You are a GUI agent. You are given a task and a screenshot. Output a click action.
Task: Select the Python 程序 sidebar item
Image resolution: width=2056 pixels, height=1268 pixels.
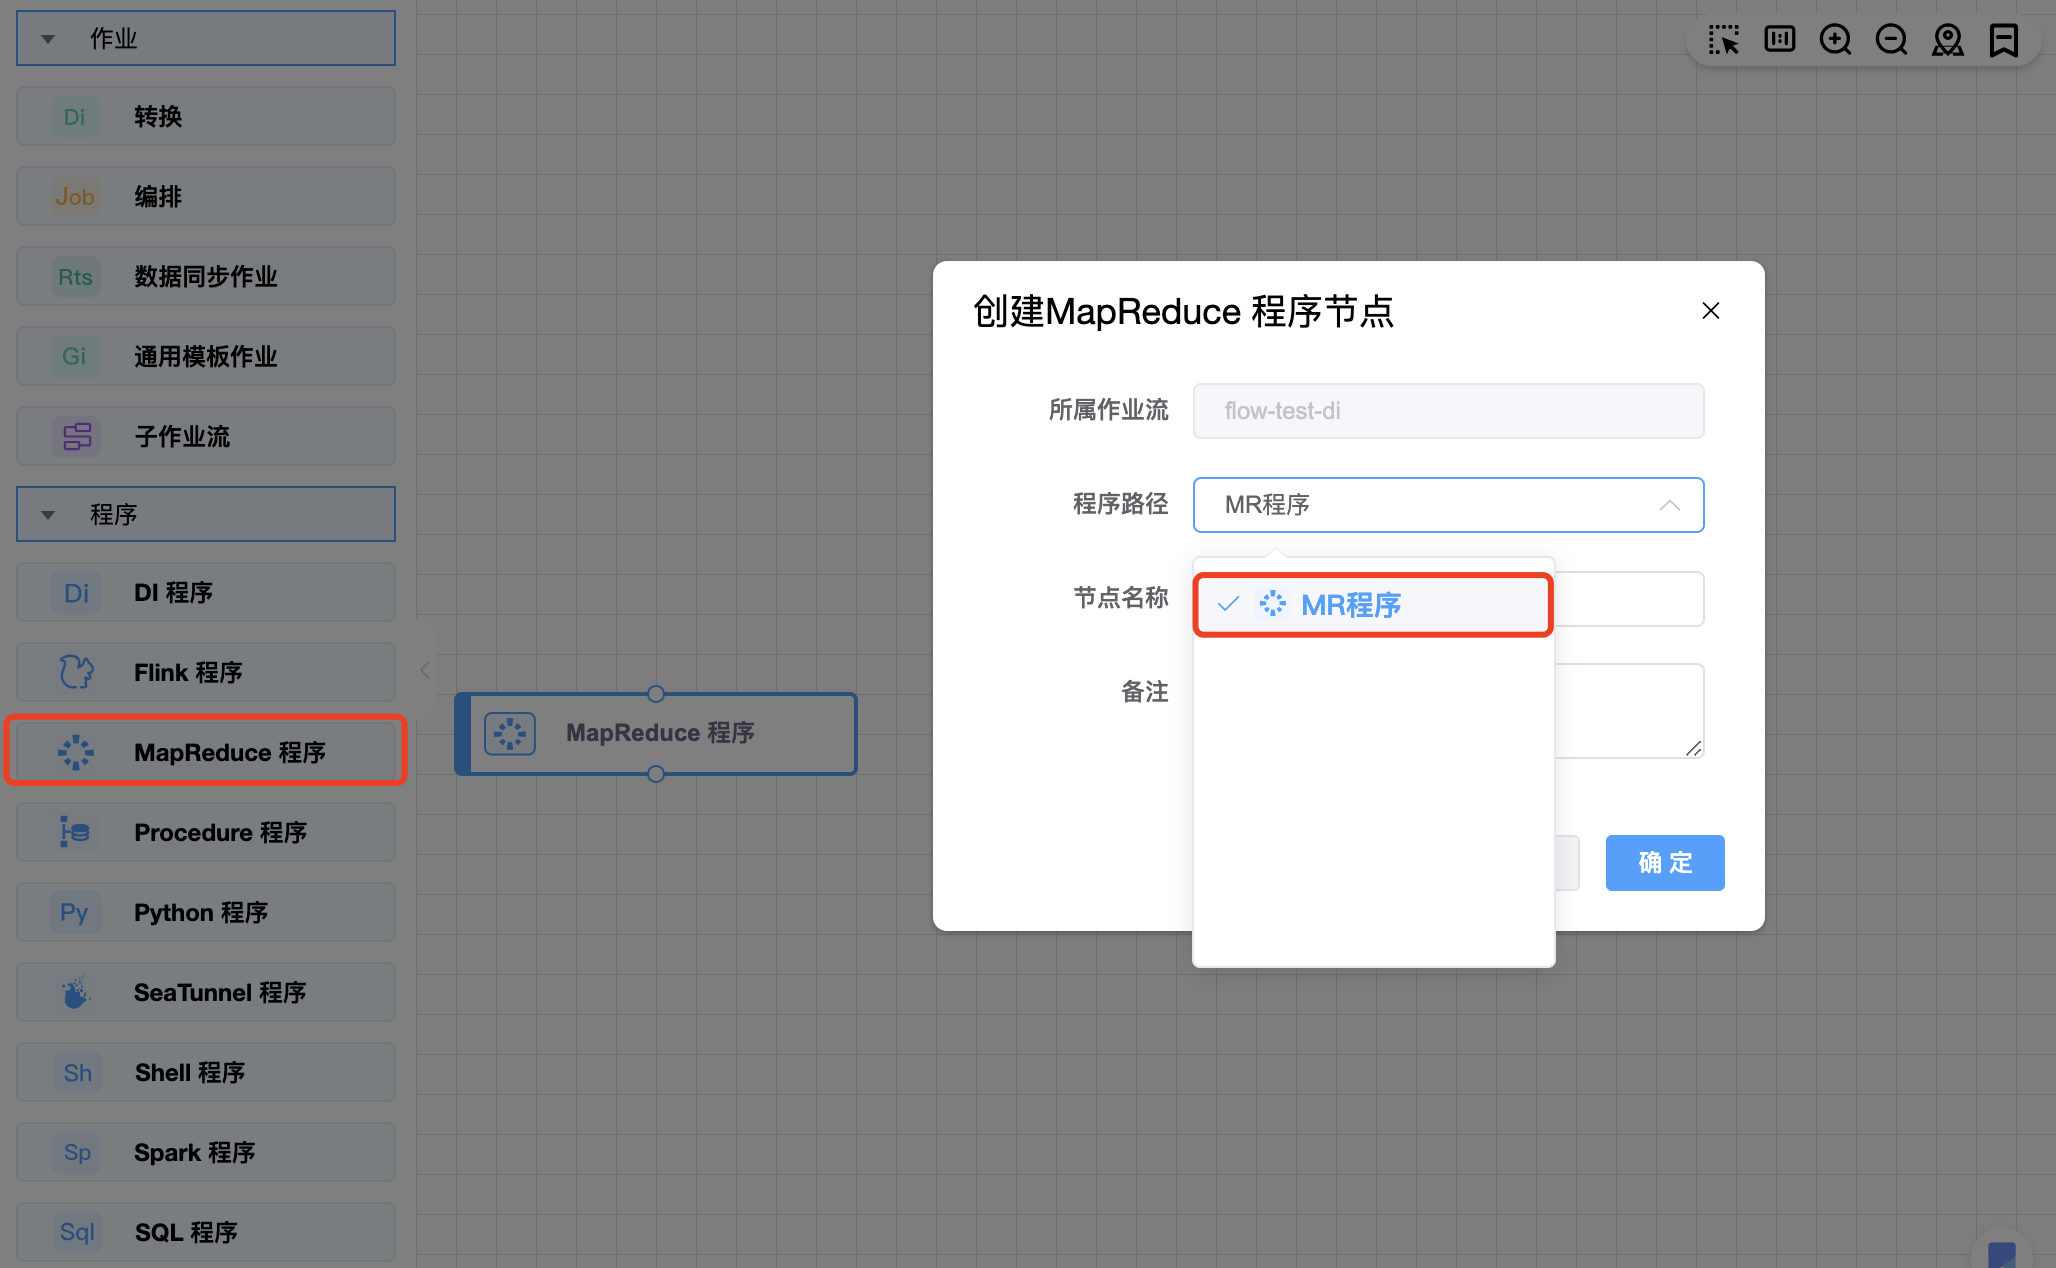tap(206, 912)
